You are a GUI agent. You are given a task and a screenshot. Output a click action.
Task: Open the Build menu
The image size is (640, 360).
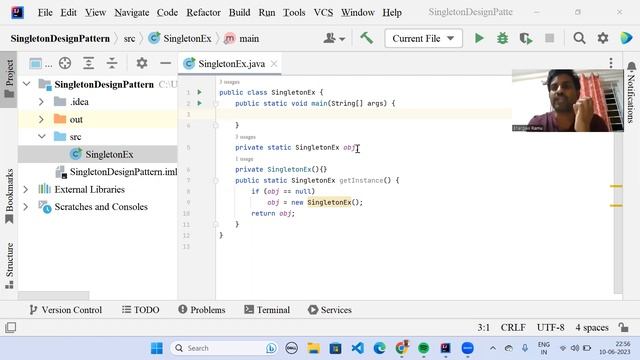click(239, 13)
